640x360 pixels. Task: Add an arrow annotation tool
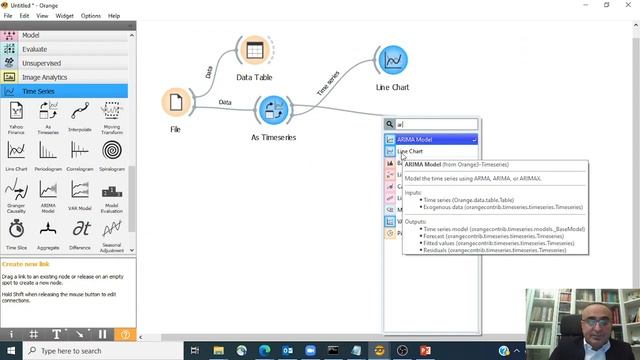80,334
